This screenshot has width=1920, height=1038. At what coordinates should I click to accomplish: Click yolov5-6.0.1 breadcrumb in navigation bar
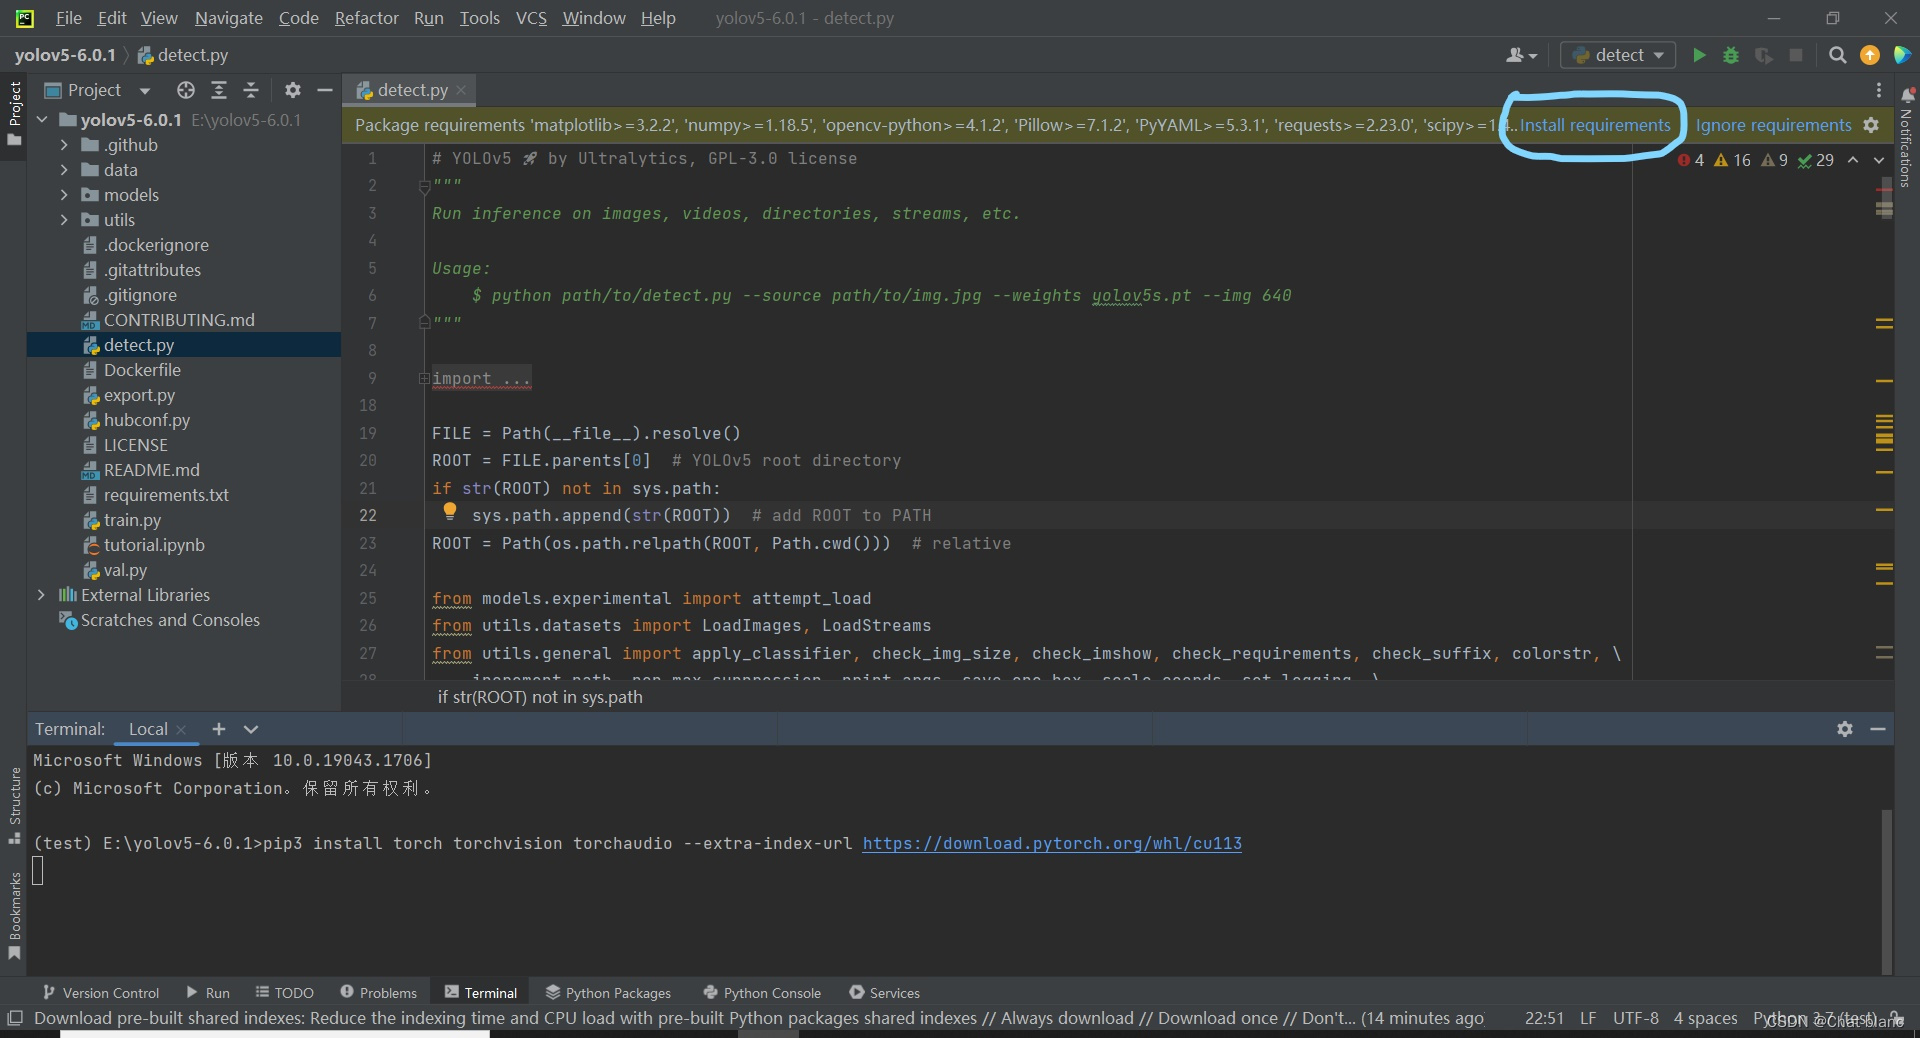tap(65, 55)
